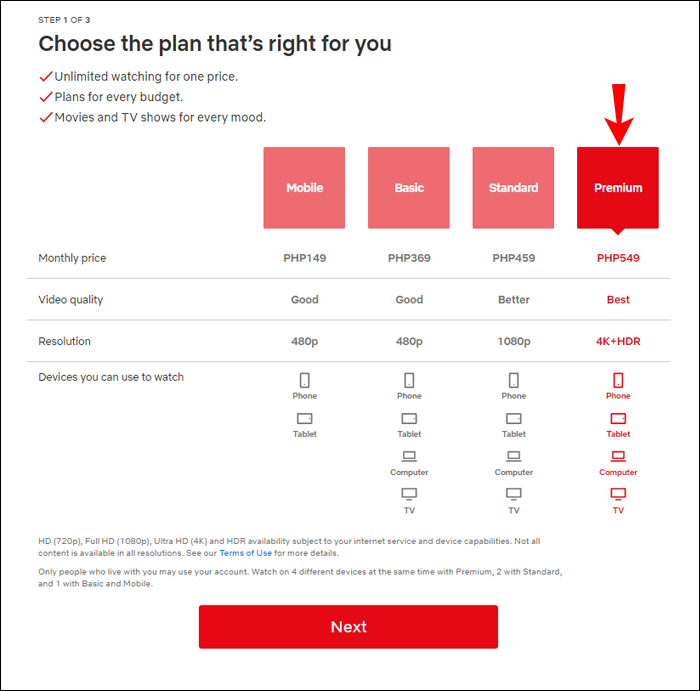Click the red computer icon under Premium
Image resolution: width=700 pixels, height=691 pixels.
618,457
